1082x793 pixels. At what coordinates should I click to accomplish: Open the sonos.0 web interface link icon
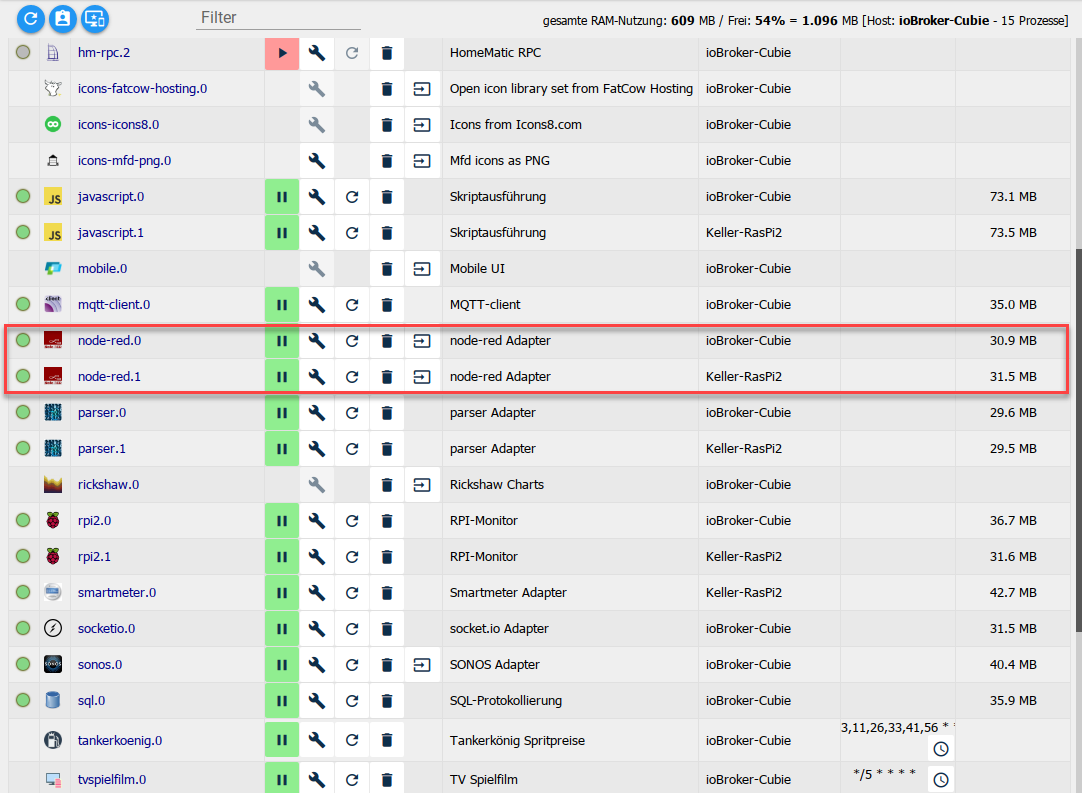tap(422, 665)
